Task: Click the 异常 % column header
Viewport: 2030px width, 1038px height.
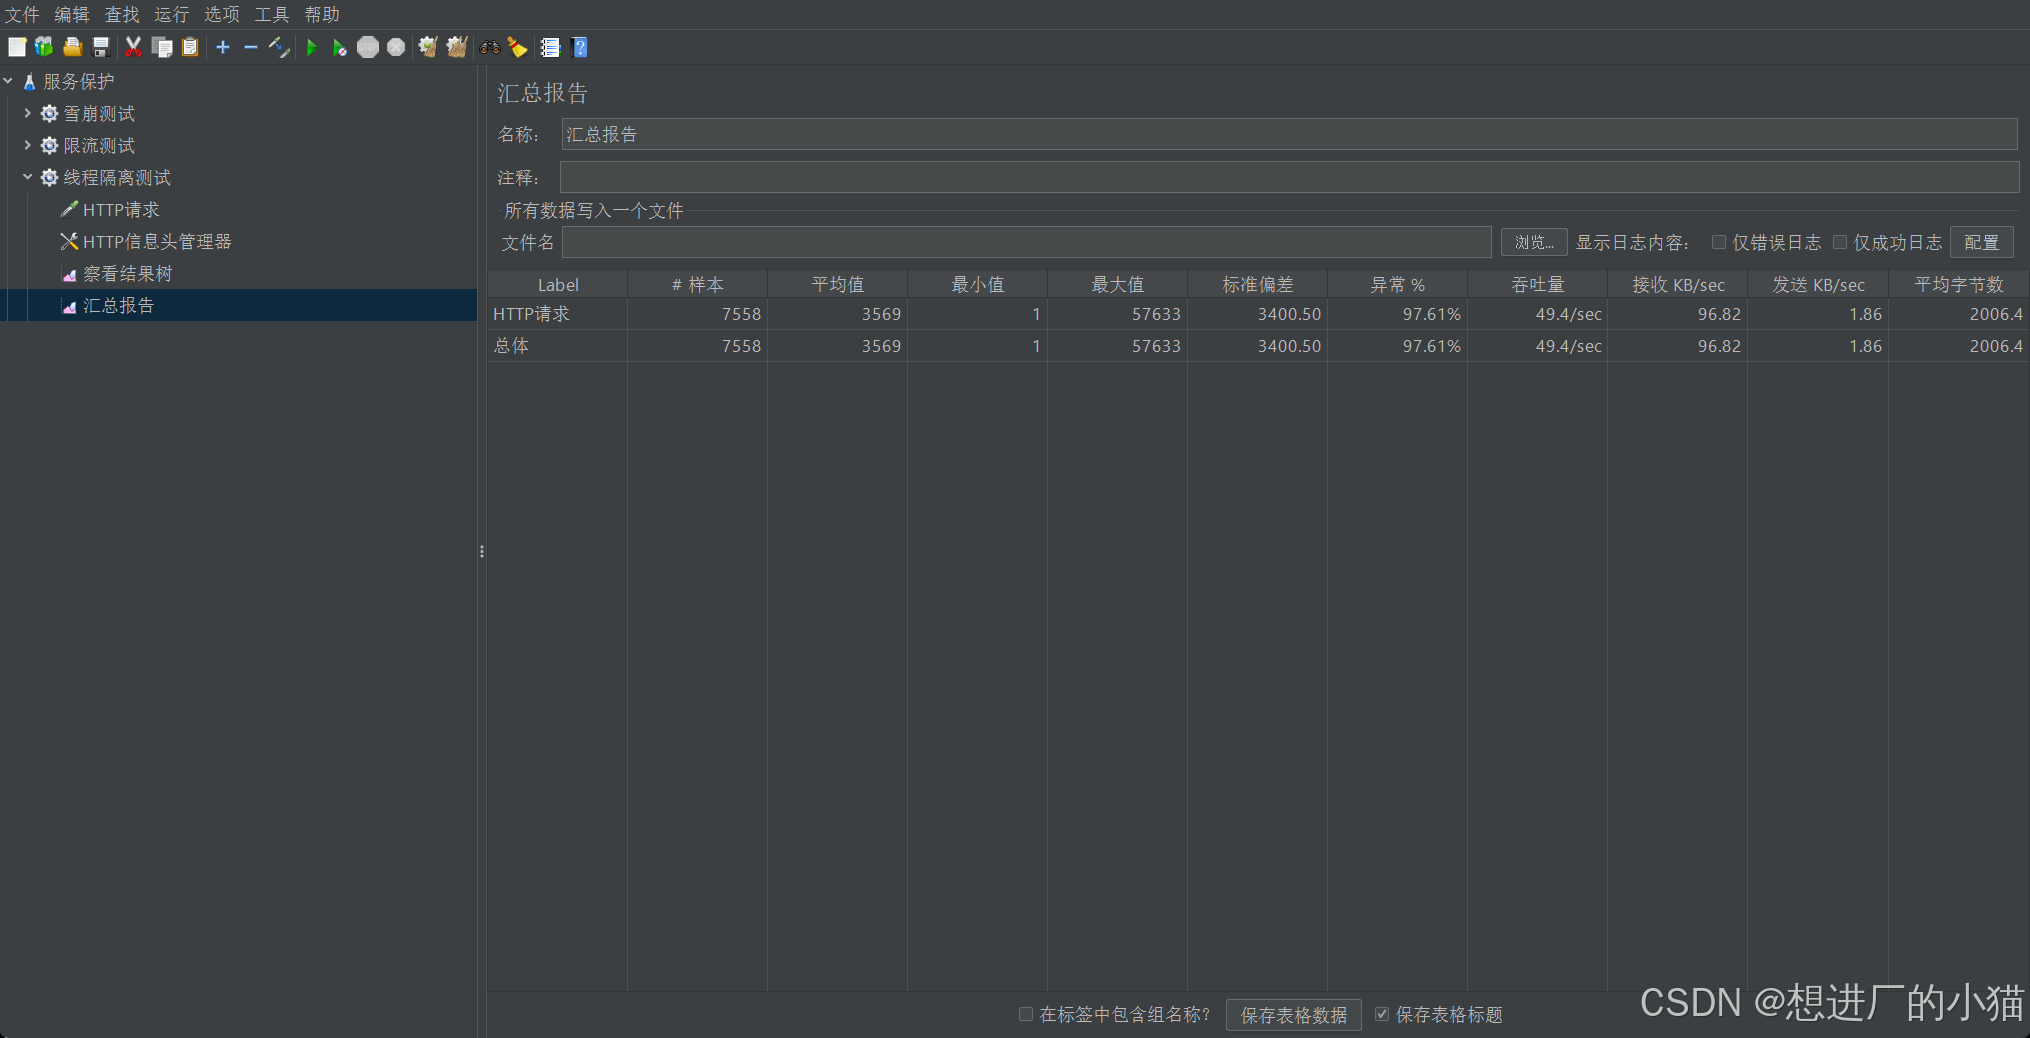Action: 1398,285
